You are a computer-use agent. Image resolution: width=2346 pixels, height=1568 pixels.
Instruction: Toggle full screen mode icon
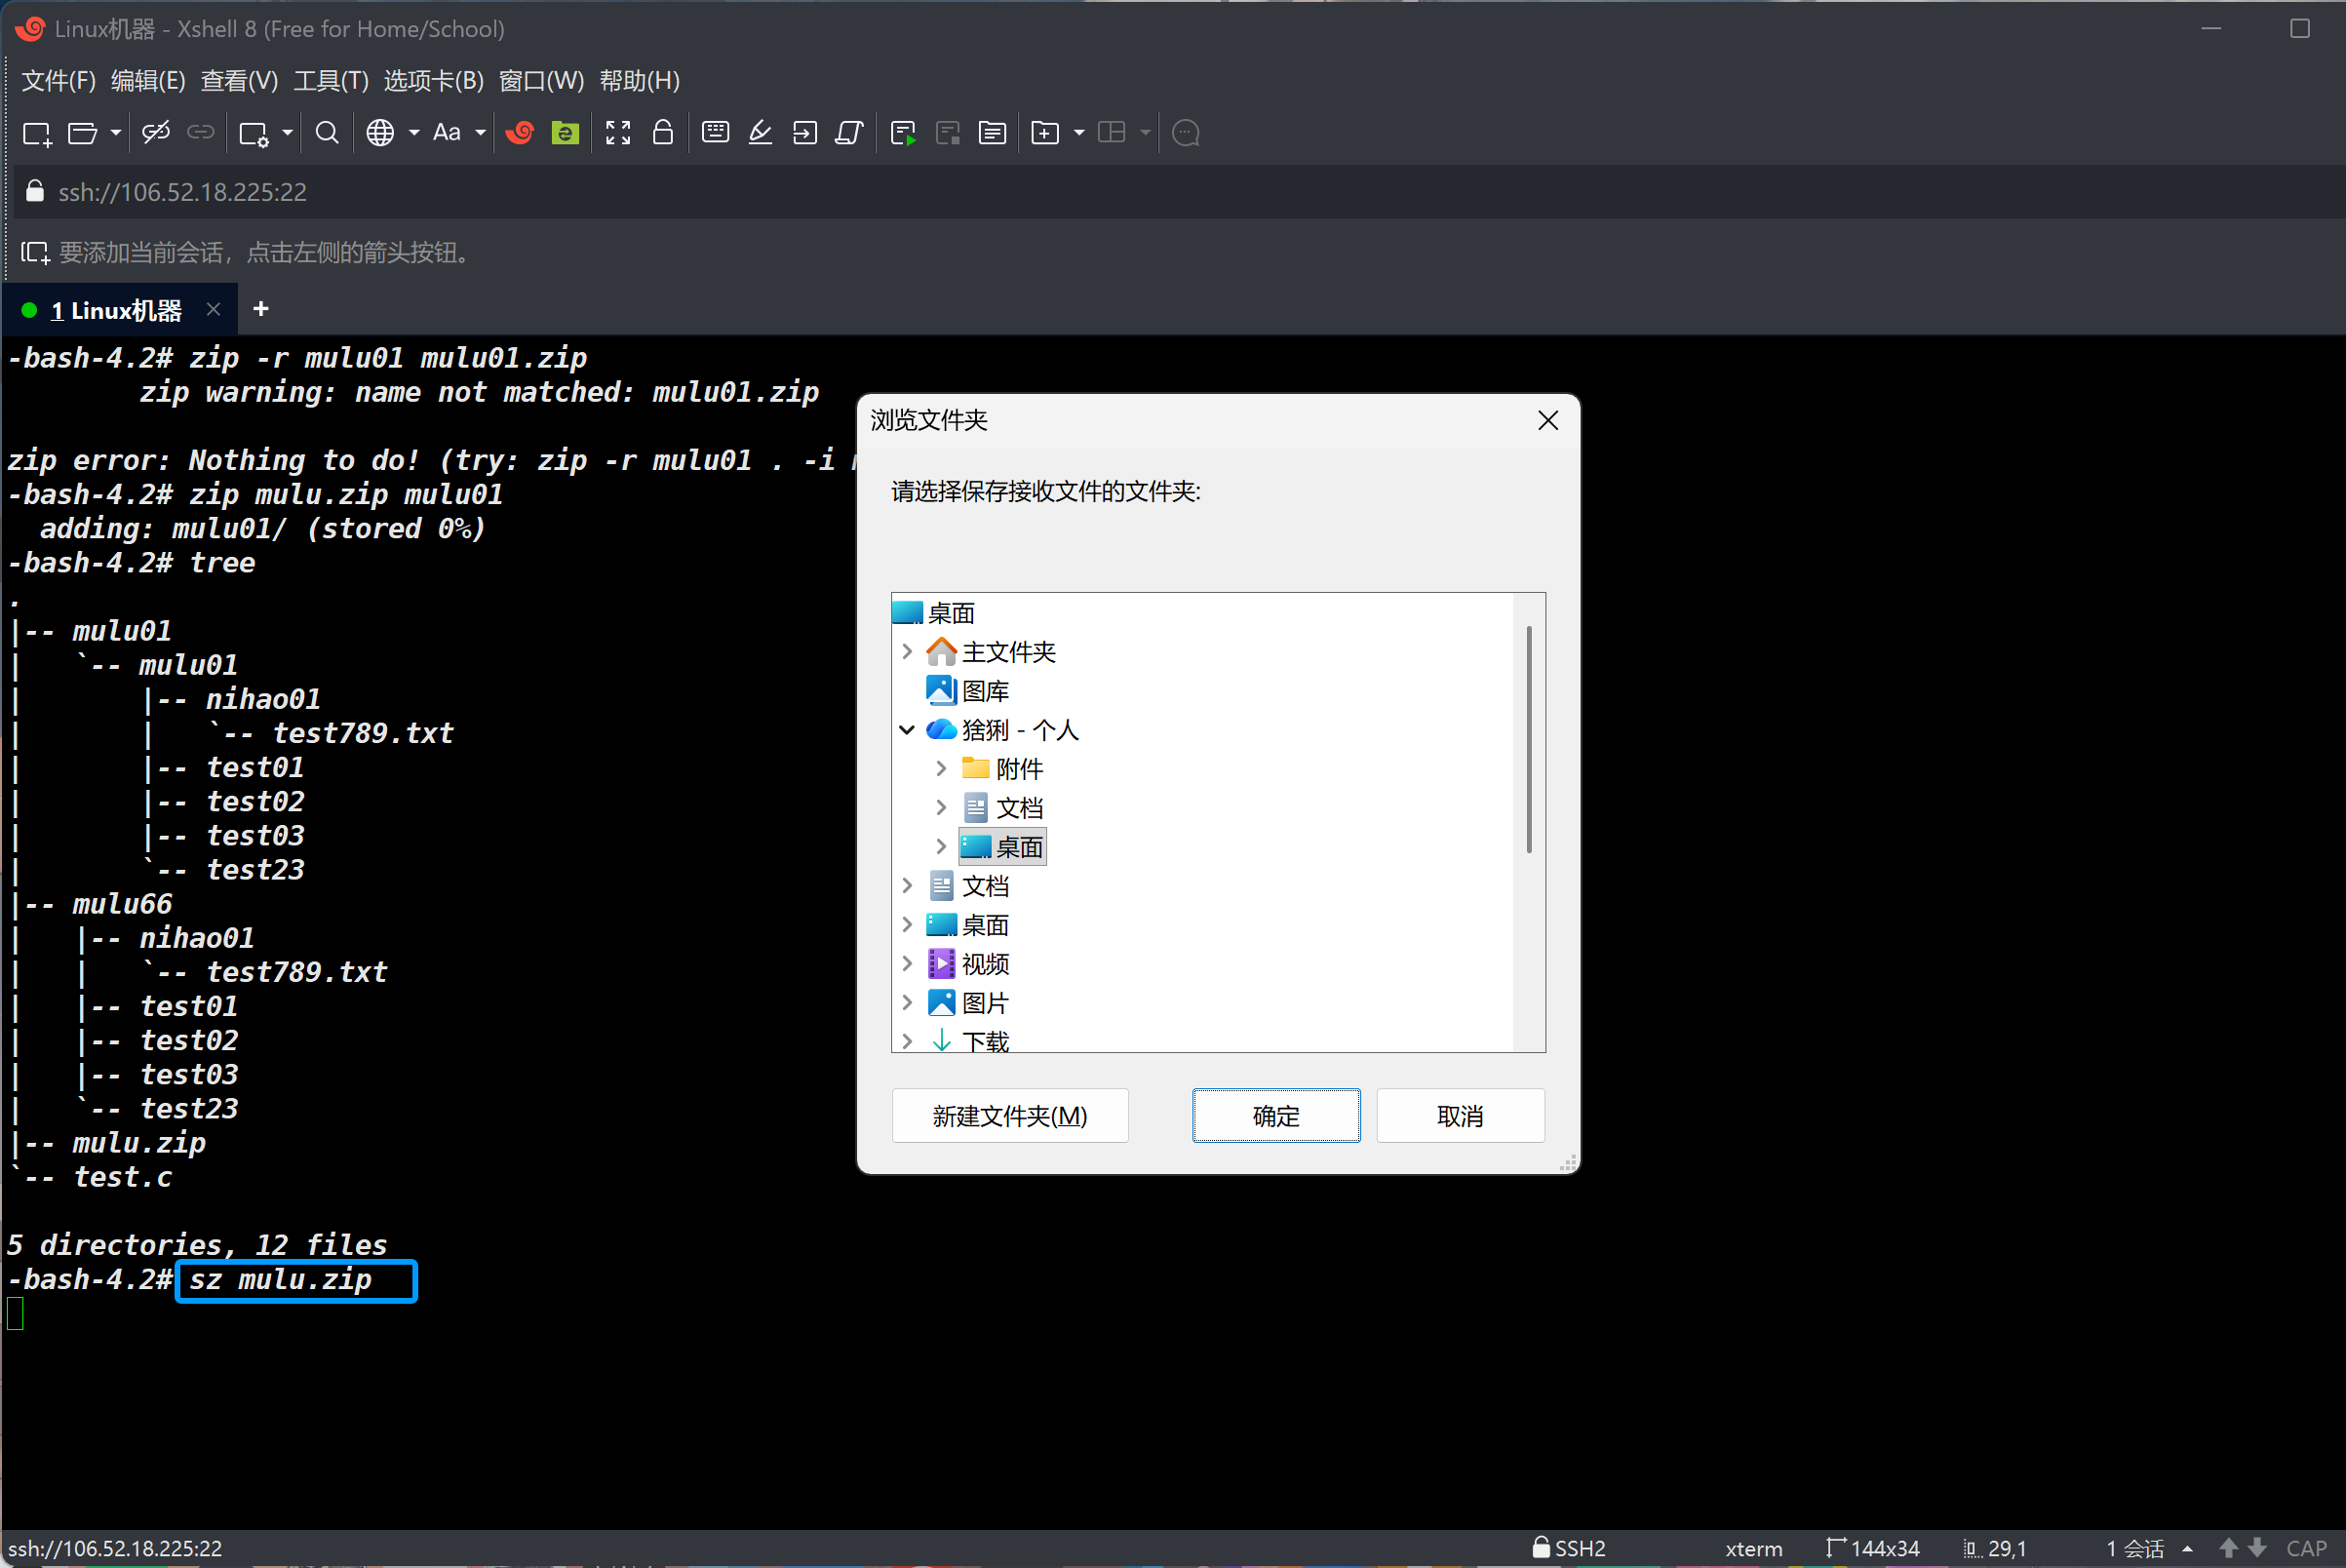(x=618, y=133)
